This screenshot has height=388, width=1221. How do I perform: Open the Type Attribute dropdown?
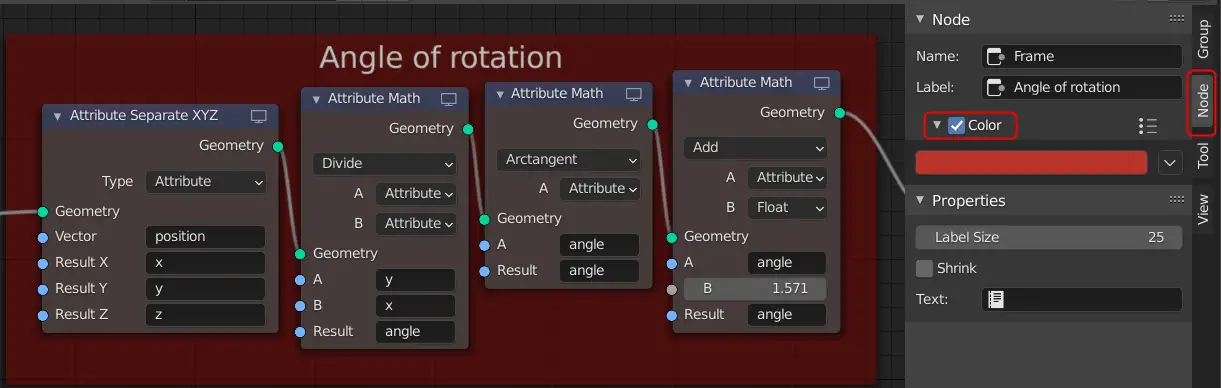point(206,182)
